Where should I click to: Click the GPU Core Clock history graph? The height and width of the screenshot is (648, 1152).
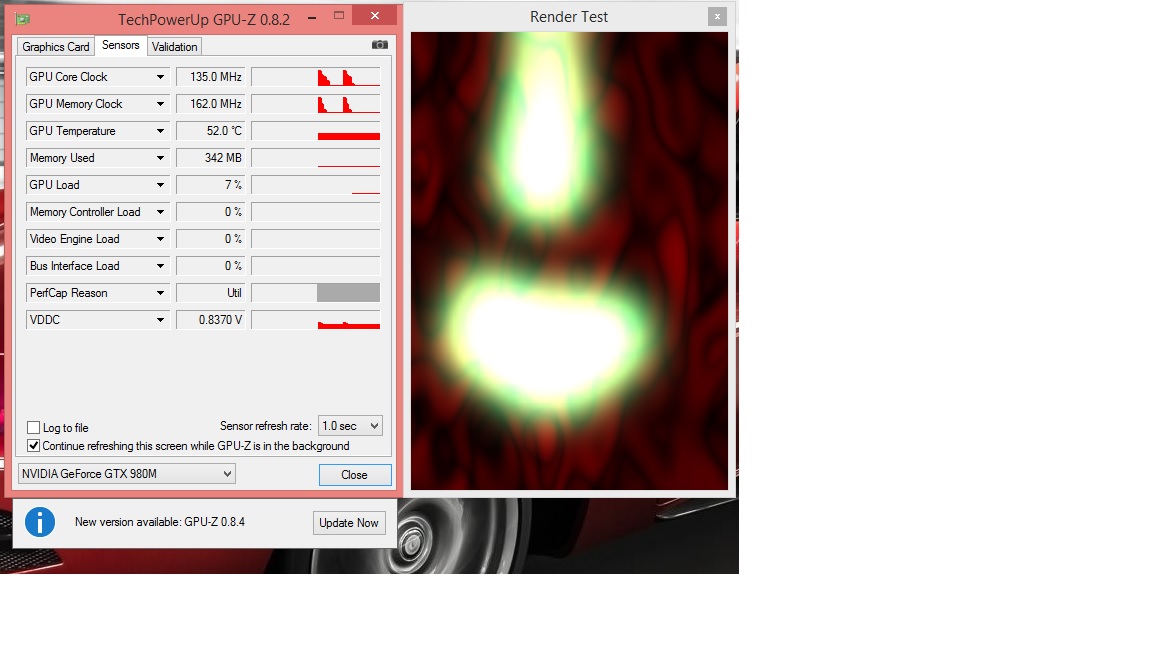pos(316,77)
